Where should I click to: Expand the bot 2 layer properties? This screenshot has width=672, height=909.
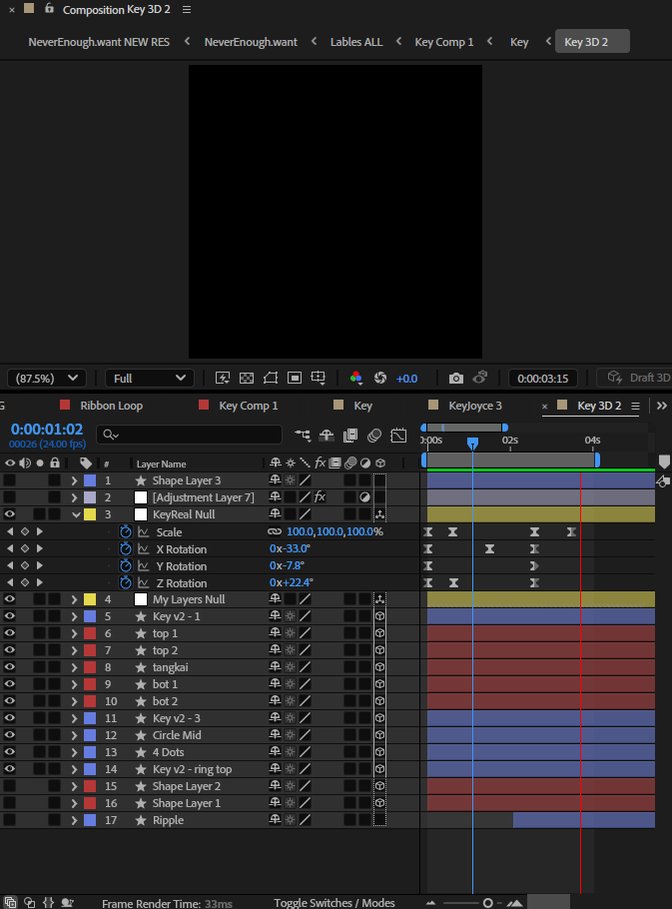coord(74,701)
